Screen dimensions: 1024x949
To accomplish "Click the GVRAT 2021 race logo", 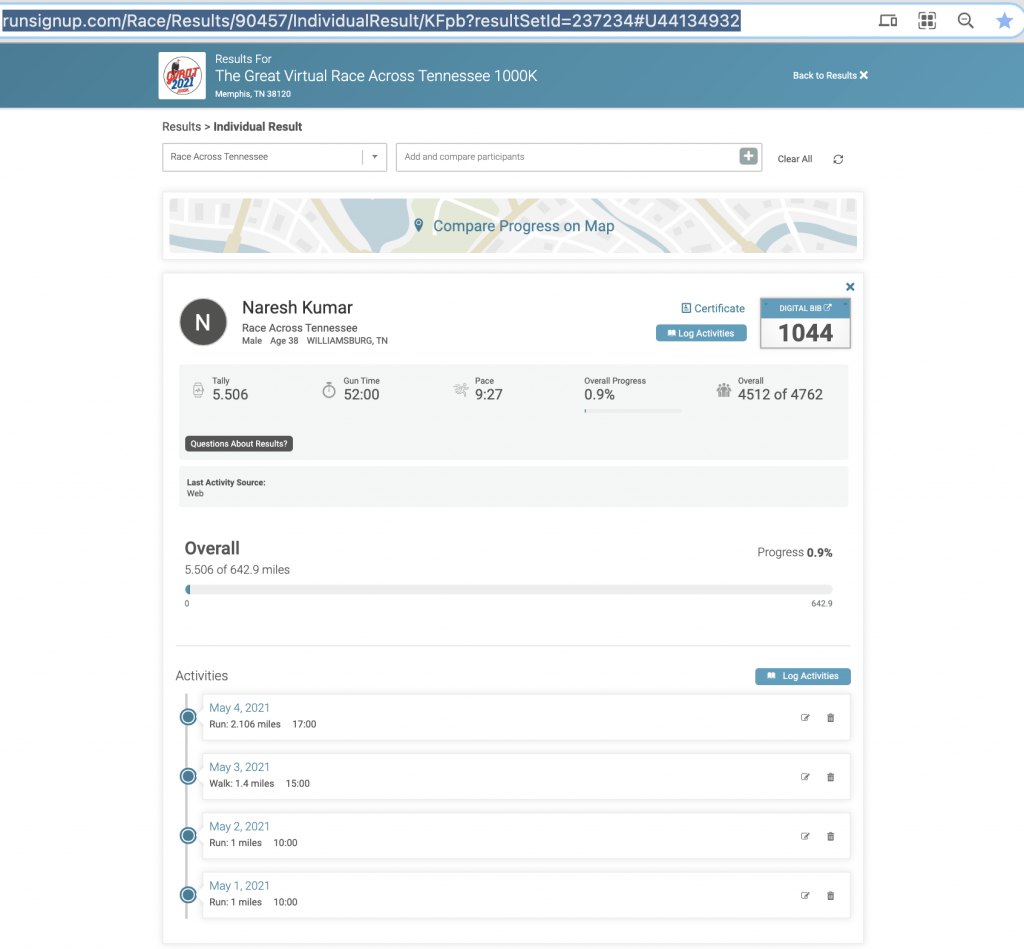I will (182, 76).
